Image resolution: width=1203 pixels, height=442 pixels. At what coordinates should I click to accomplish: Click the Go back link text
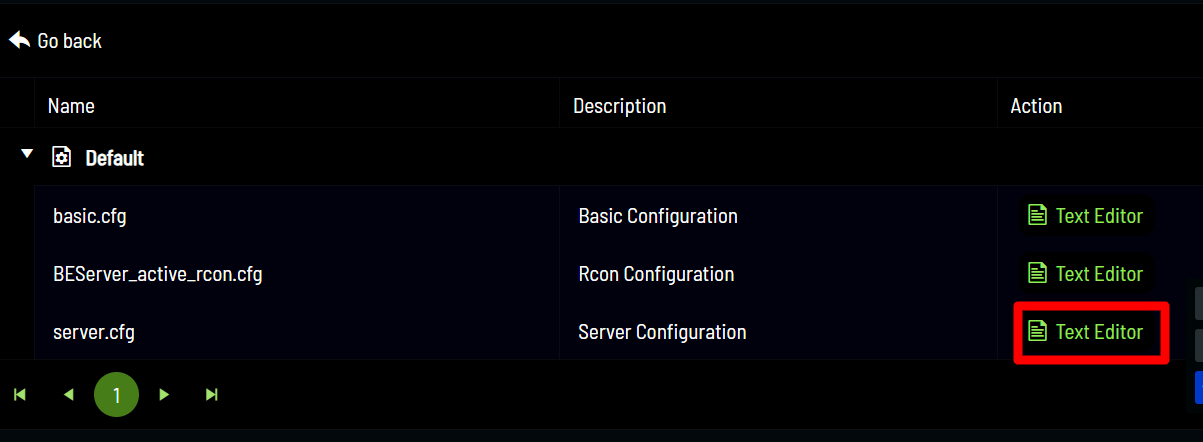point(69,41)
